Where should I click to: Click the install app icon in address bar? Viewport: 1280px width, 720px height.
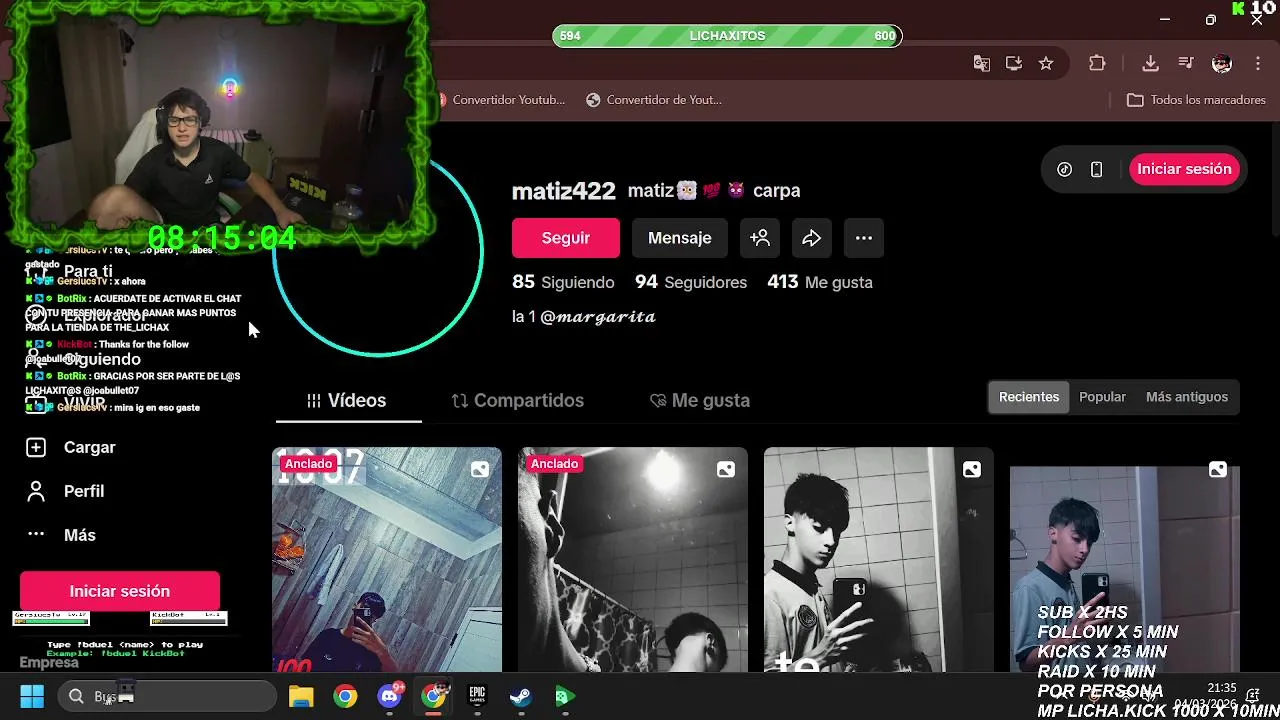[x=1014, y=63]
